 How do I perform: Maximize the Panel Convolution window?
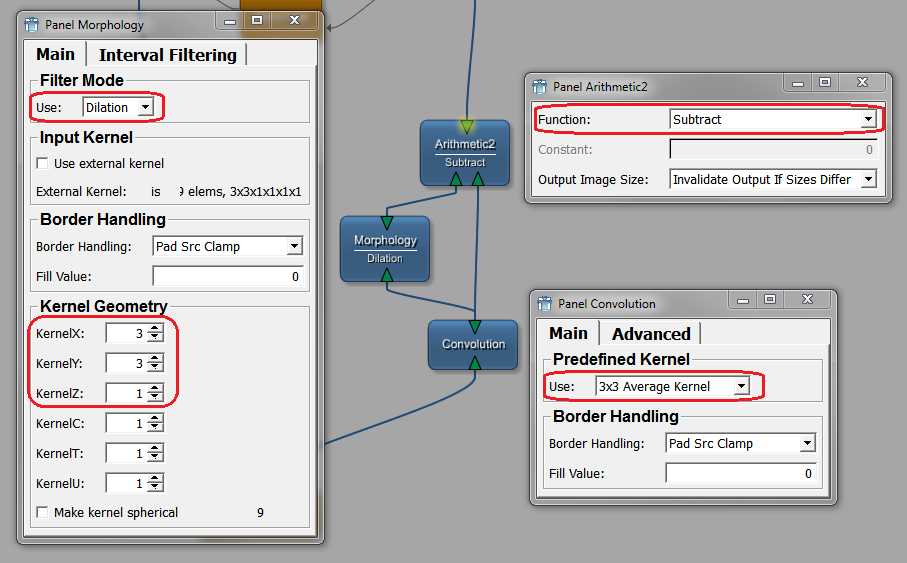[x=769, y=299]
